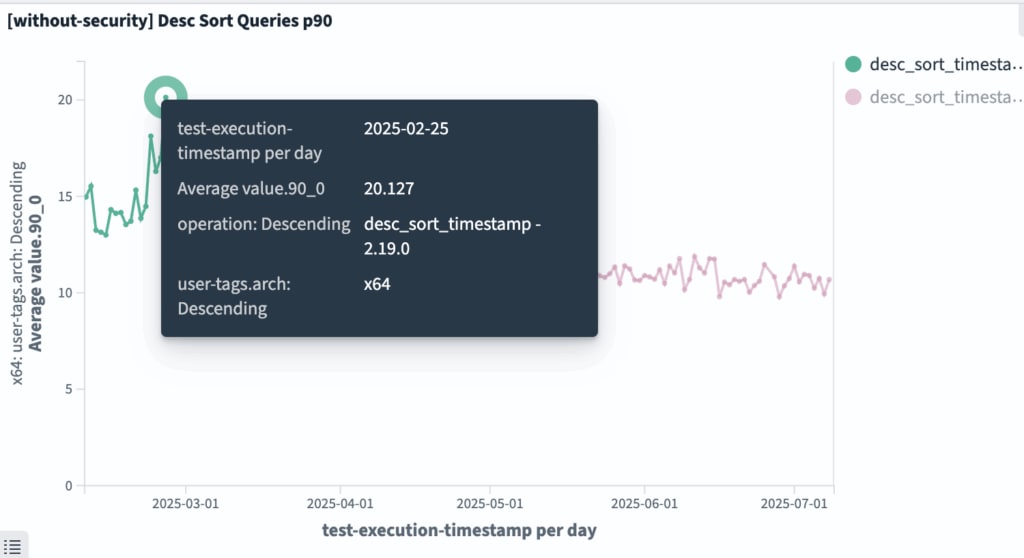This screenshot has width=1024, height=558.
Task: Select the 2025-04-01 x-axis tick label
Action: [x=340, y=504]
